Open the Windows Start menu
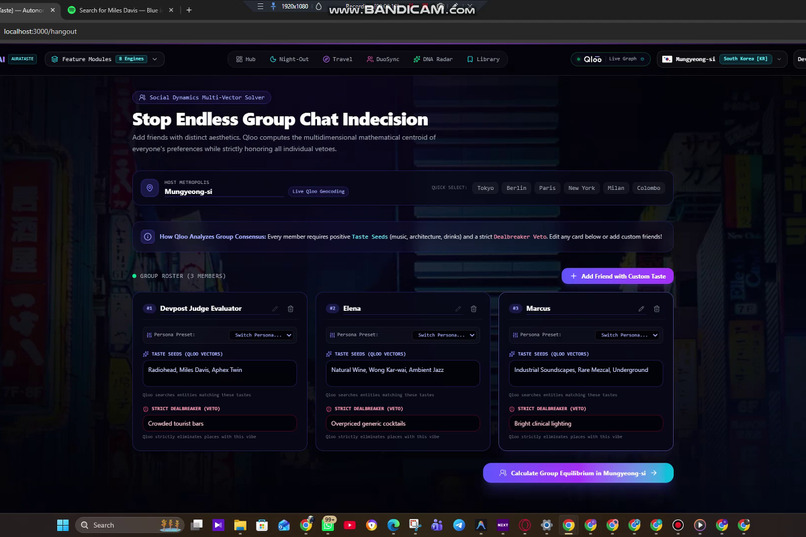Screen dimensions: 806x537 (x=63, y=525)
